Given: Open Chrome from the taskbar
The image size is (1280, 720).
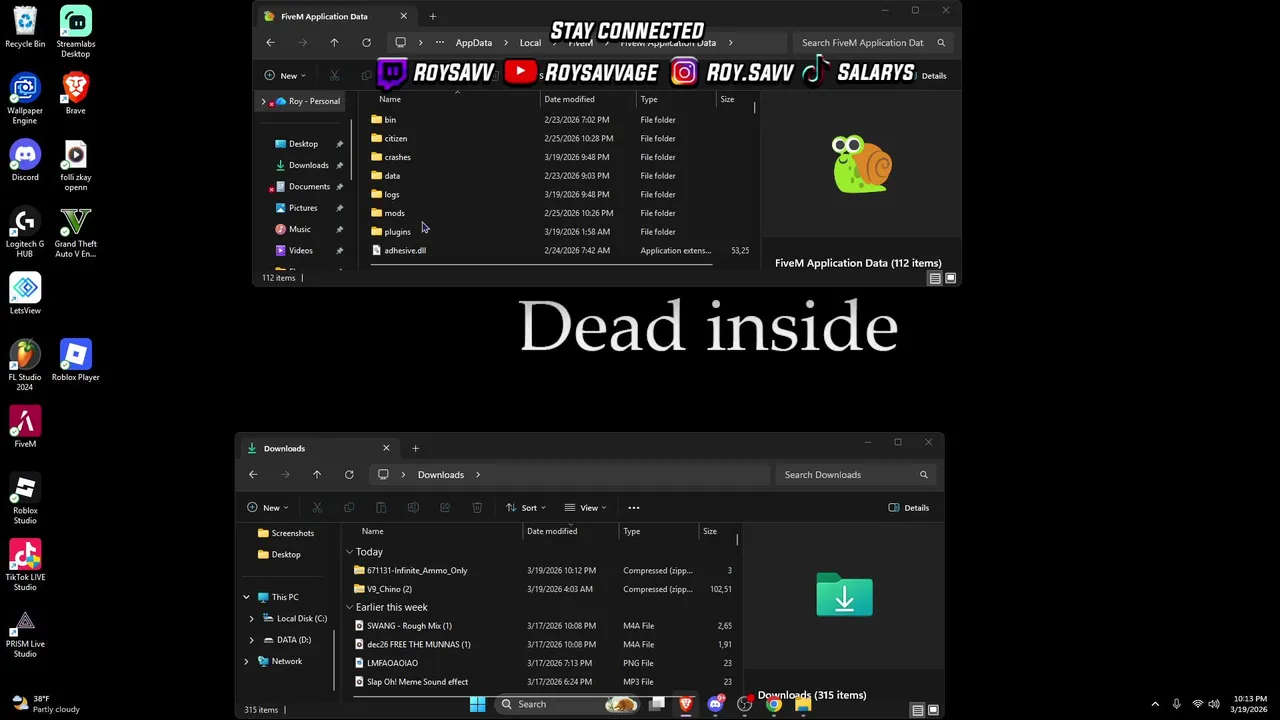Looking at the screenshot, I should tap(773, 704).
